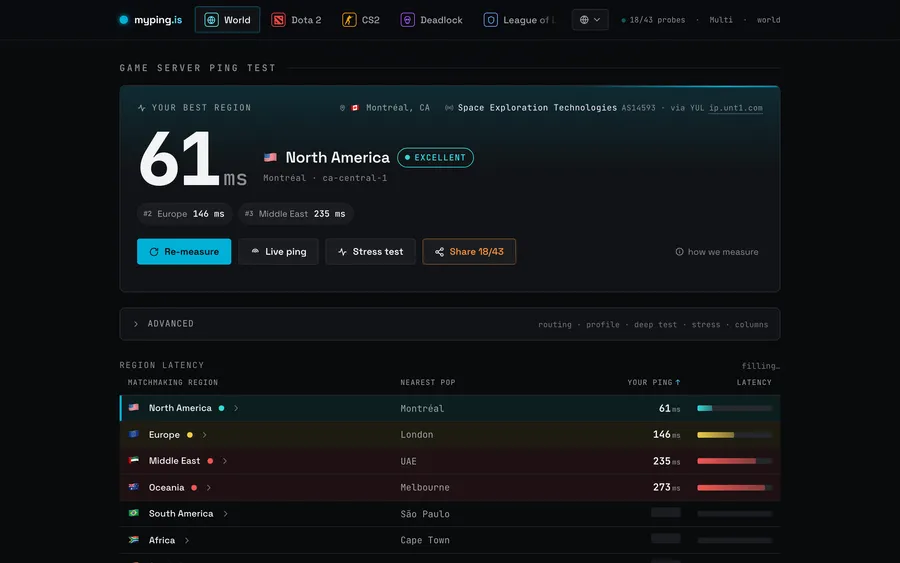Click the Re-measure button
This screenshot has width=900, height=563.
click(x=184, y=251)
